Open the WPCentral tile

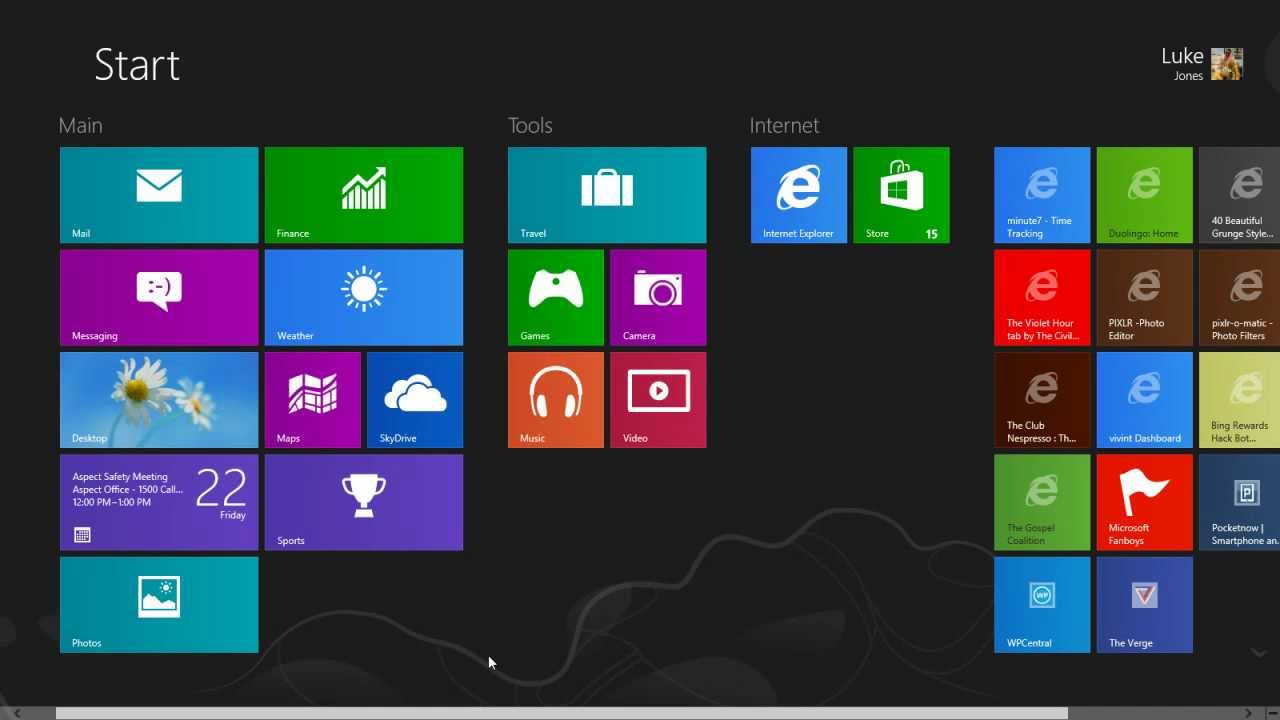click(x=1042, y=605)
